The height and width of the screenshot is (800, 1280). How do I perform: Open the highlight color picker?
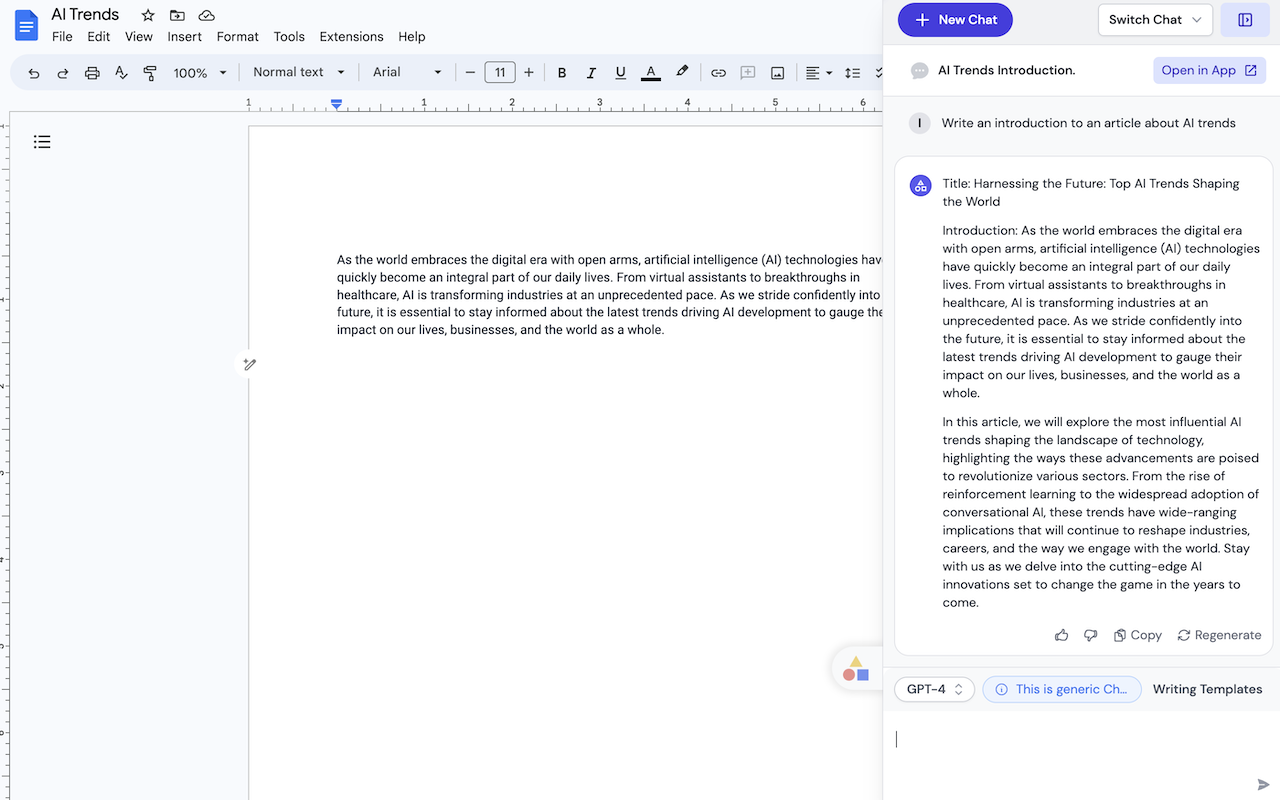click(x=682, y=72)
